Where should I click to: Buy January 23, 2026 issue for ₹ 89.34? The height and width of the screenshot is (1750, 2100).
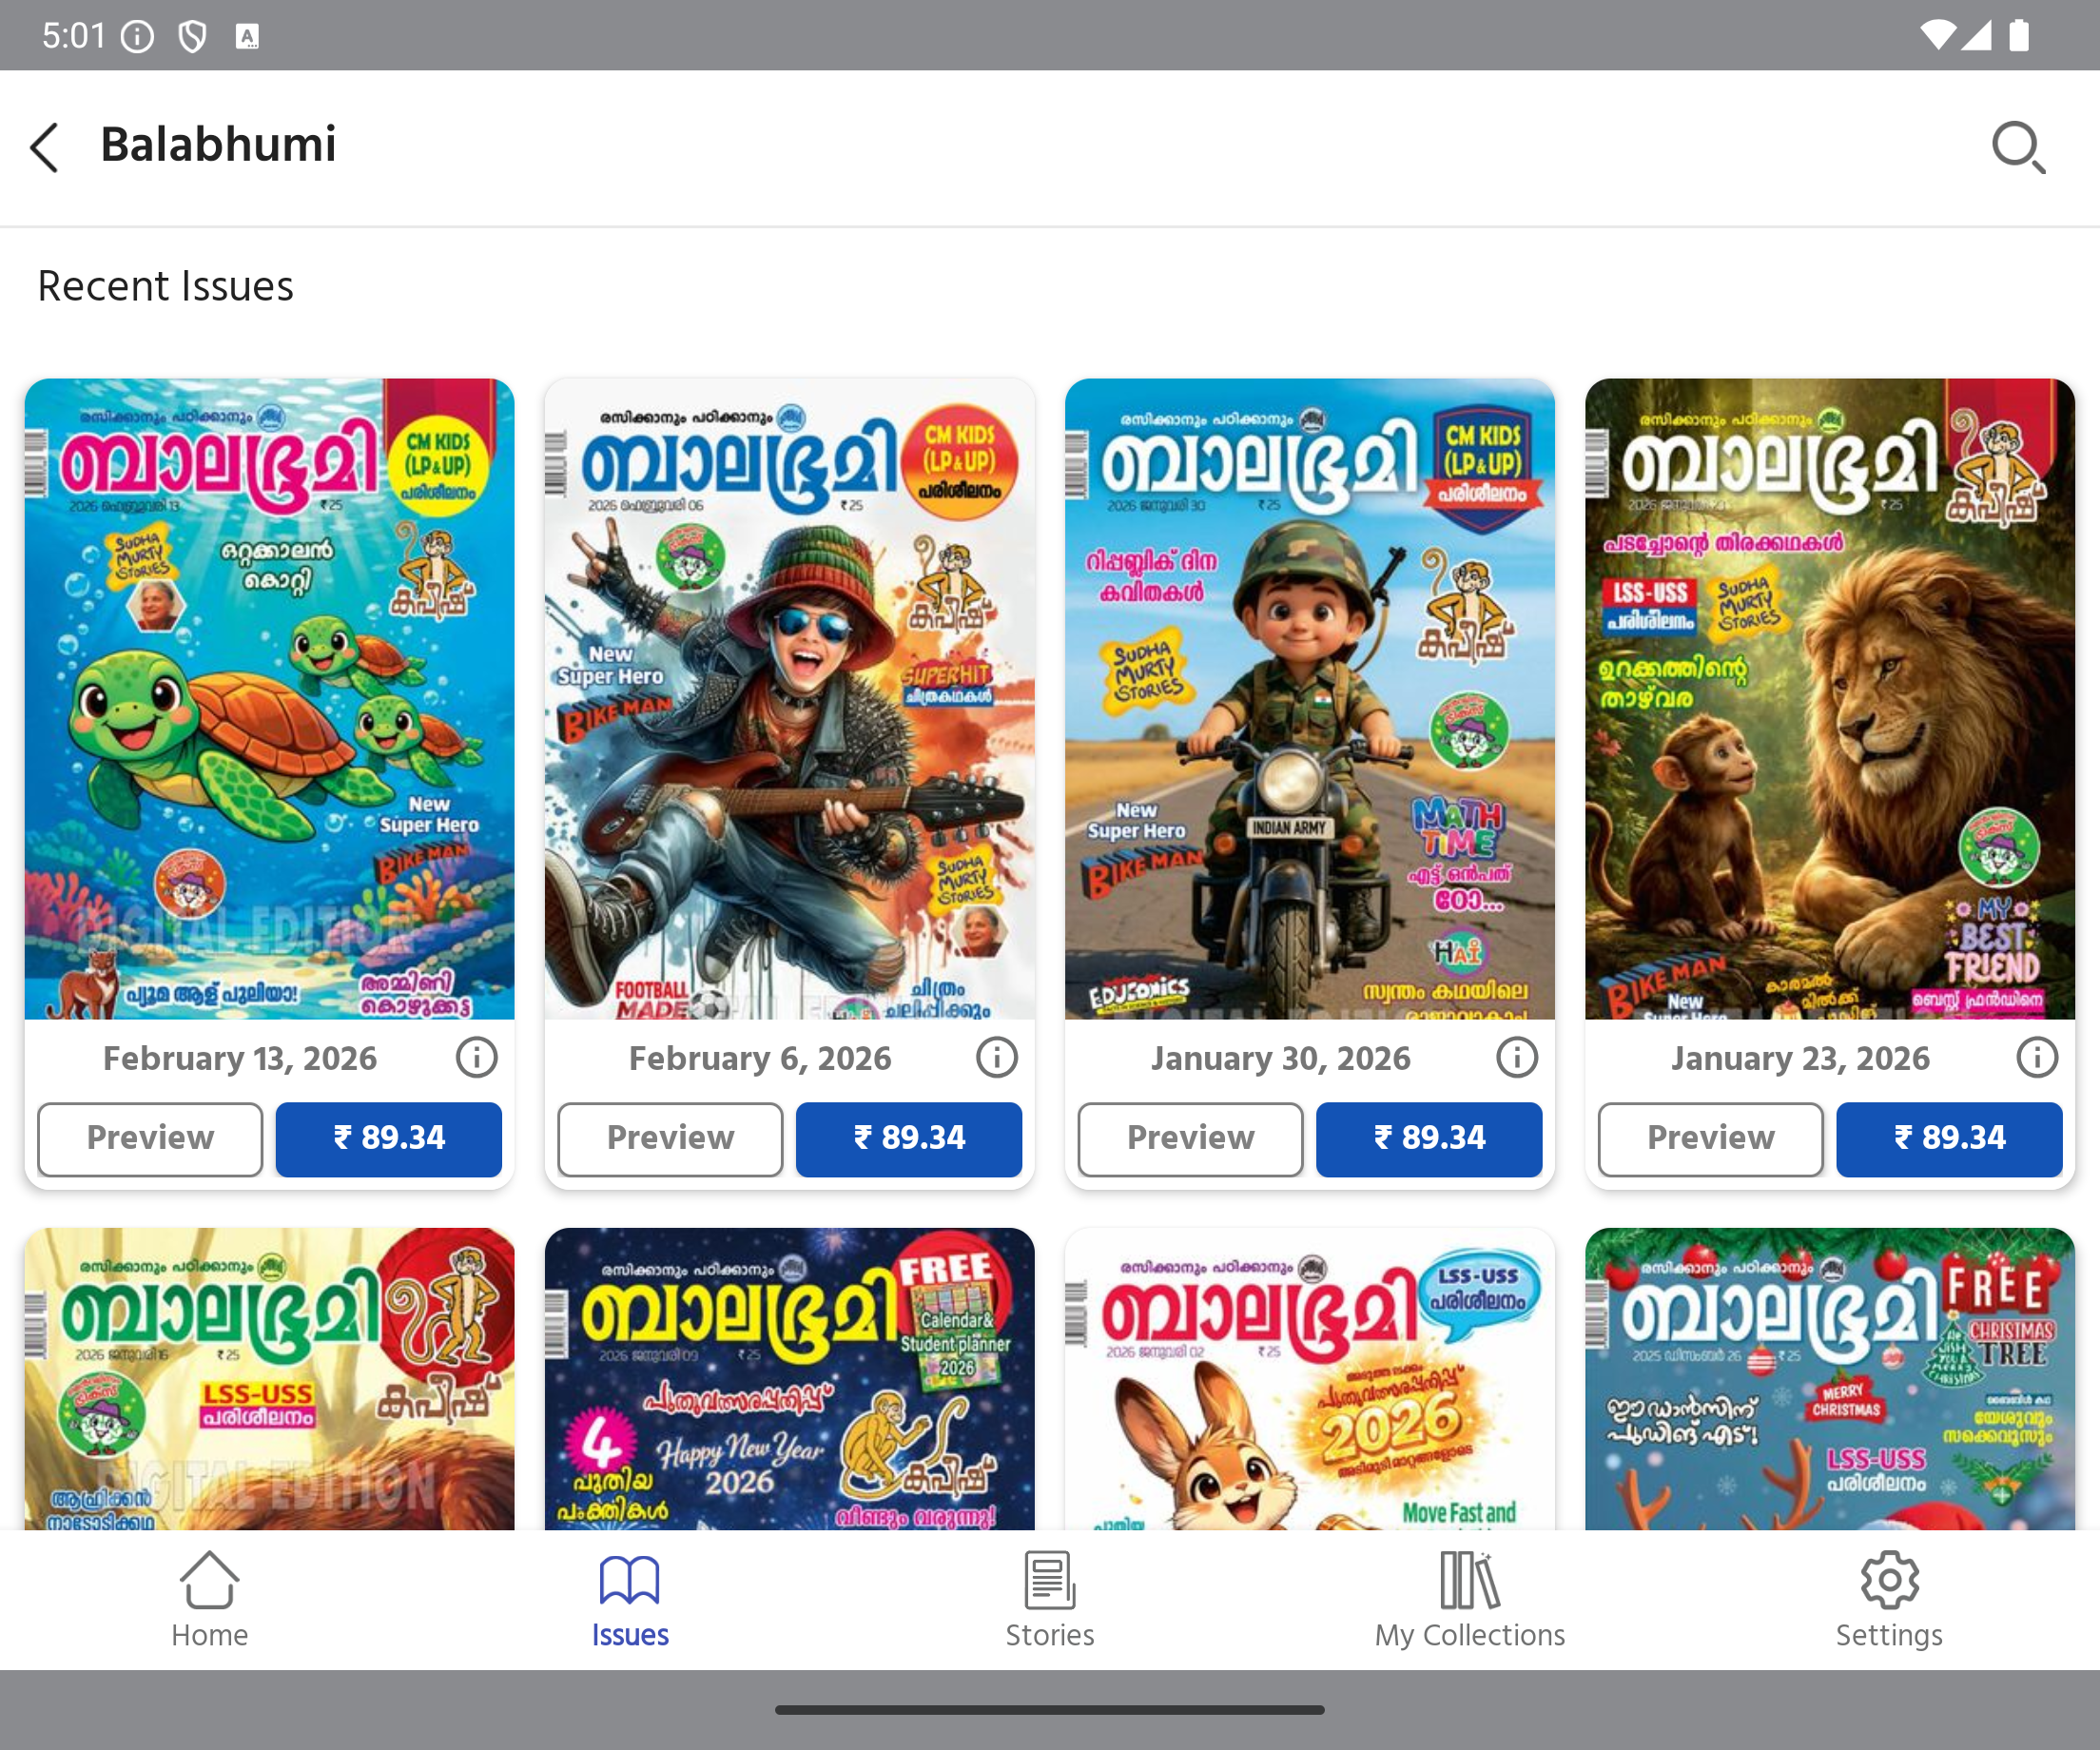[x=1949, y=1139]
